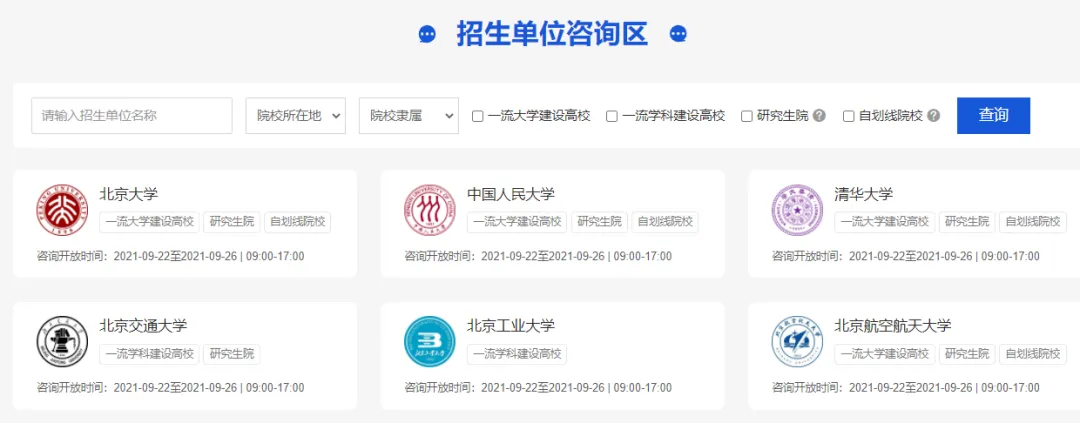The image size is (1080, 423).
Task: Click 研究生院 tag on 中国人民大学 card
Action: pos(600,222)
